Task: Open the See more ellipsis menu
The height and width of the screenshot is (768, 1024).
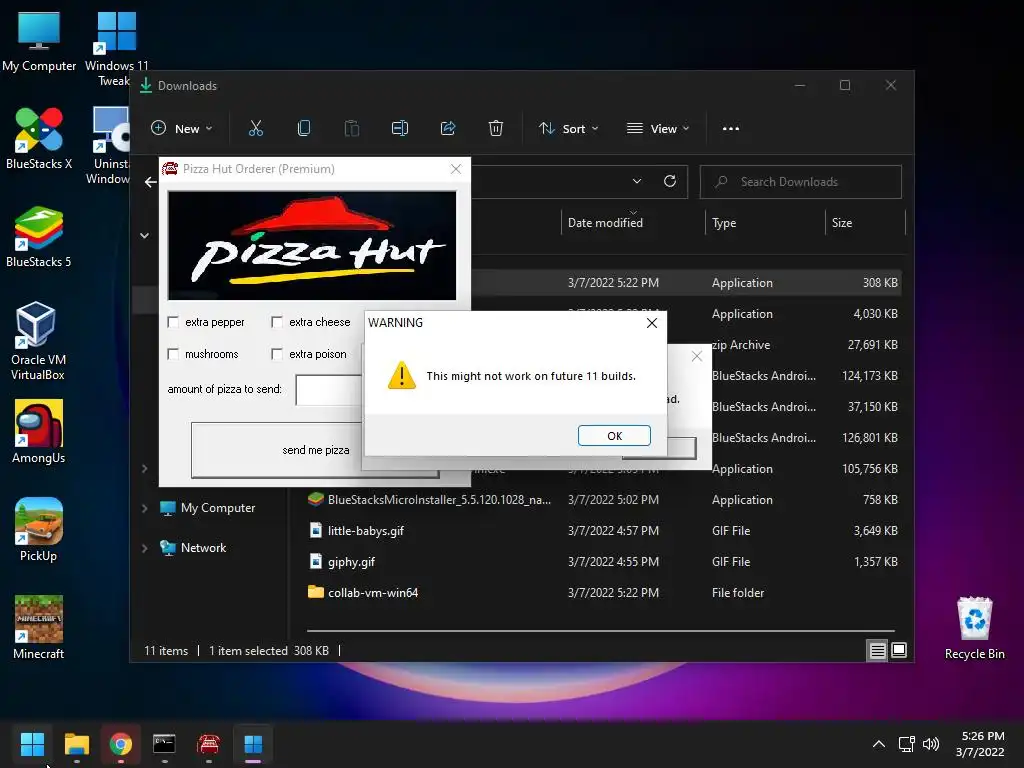Action: click(x=731, y=129)
